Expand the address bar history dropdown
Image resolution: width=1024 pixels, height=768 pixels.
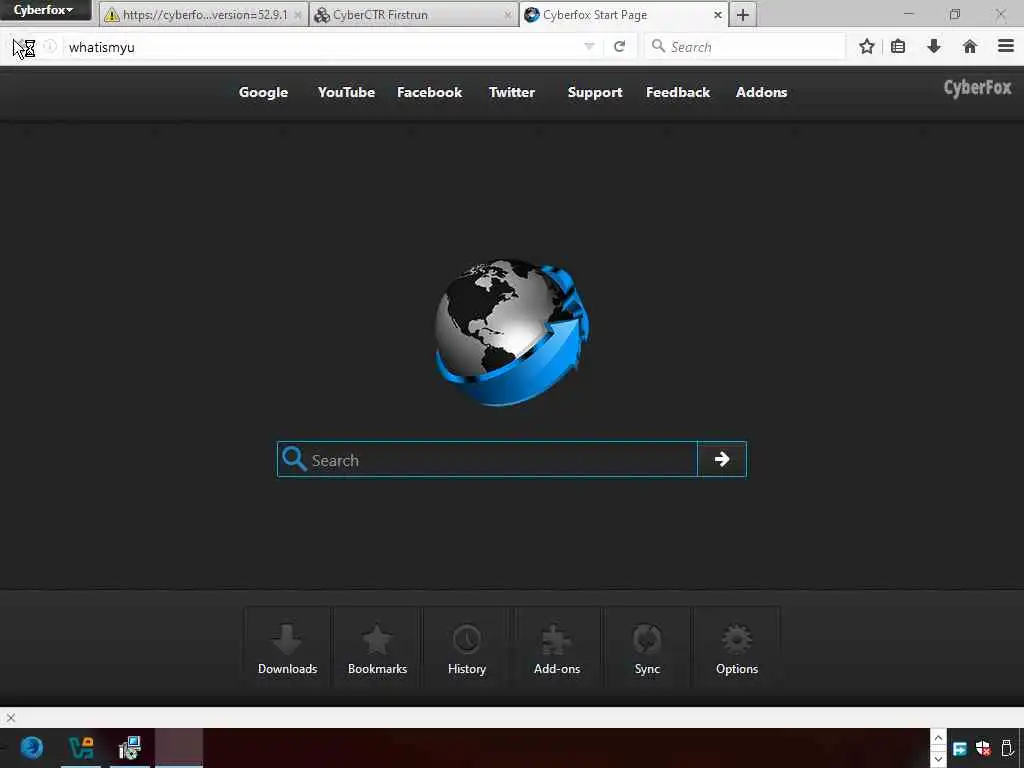tap(589, 46)
